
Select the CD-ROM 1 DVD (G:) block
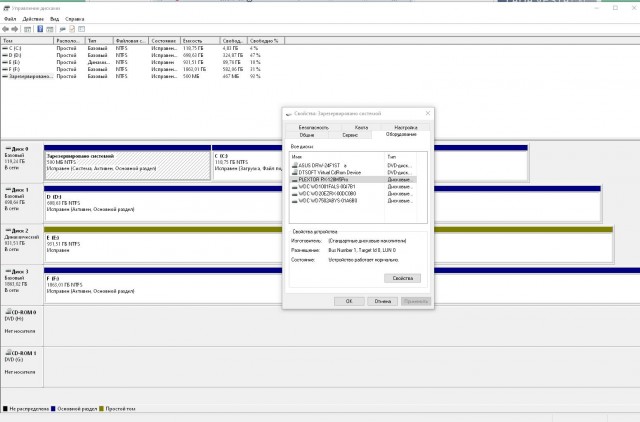tap(22, 366)
